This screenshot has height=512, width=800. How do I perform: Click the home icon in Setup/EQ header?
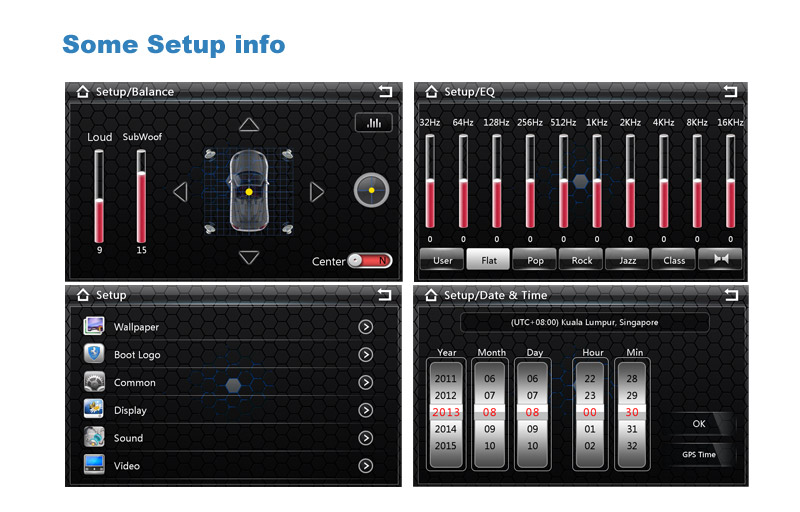click(x=431, y=92)
